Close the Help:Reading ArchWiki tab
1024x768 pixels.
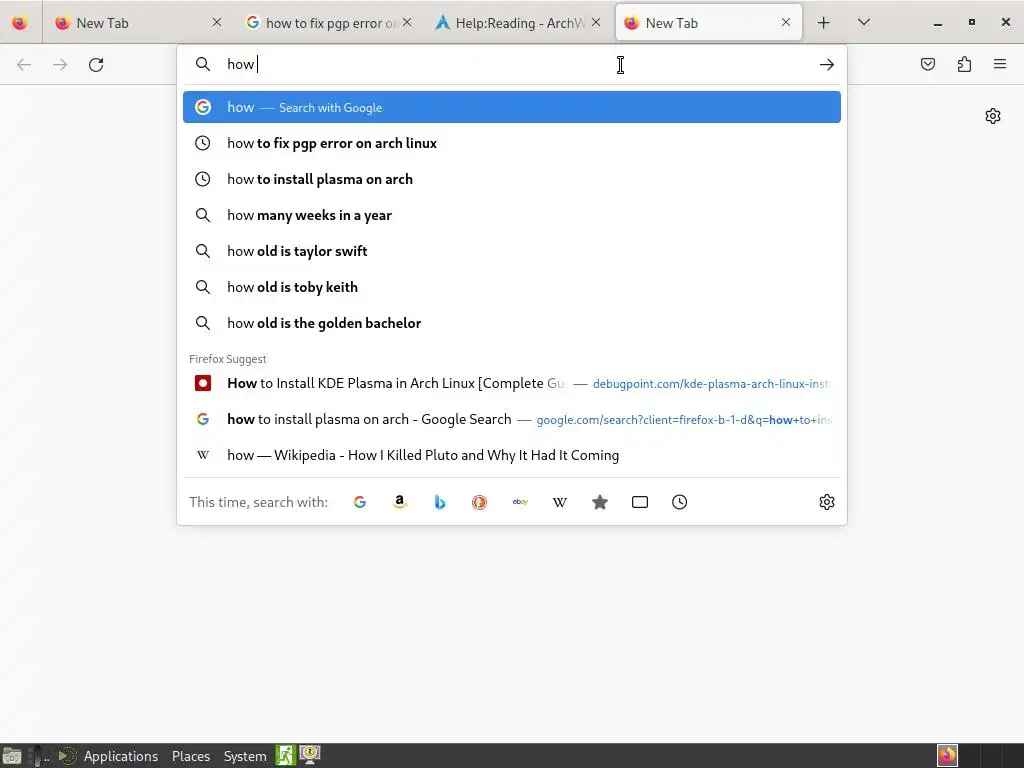pos(596,22)
